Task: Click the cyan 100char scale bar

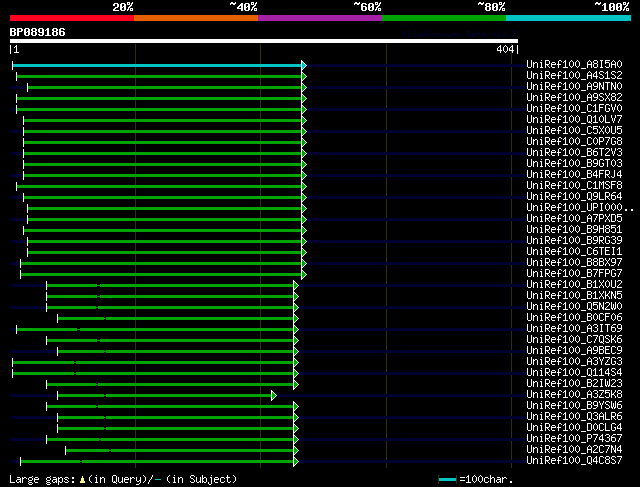Action: tap(447, 479)
